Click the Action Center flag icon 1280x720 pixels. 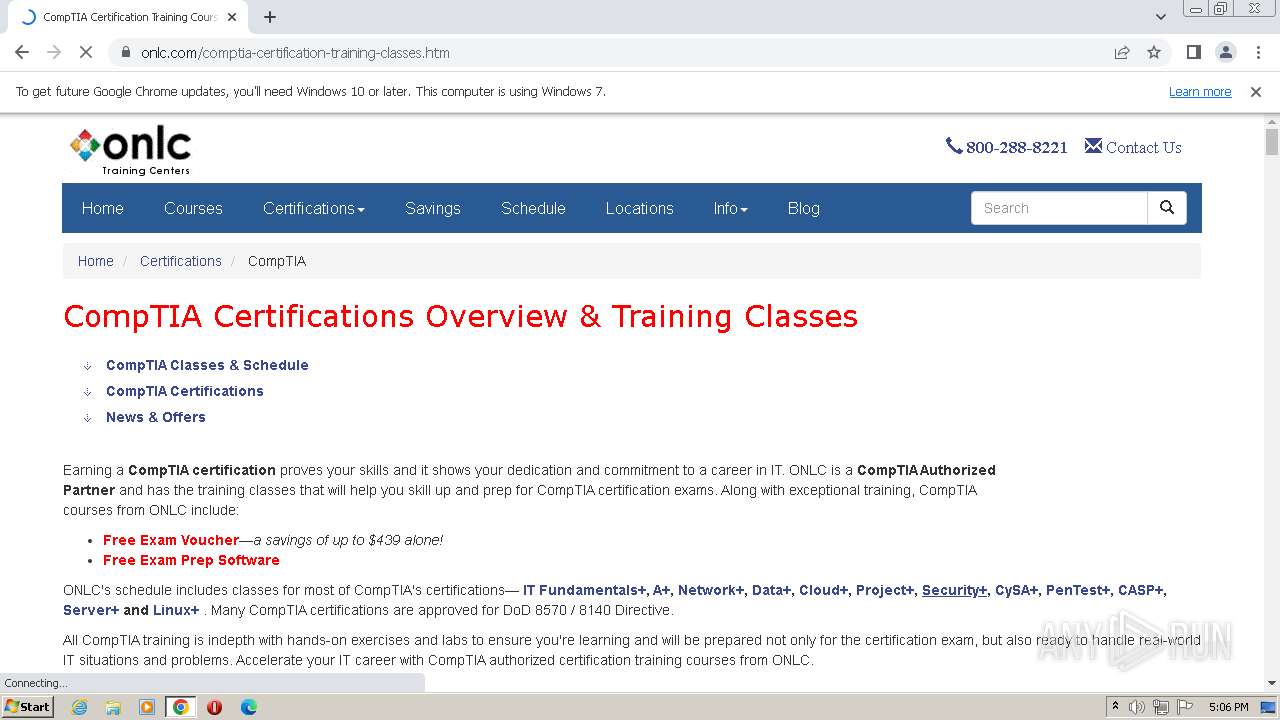coord(1183,707)
